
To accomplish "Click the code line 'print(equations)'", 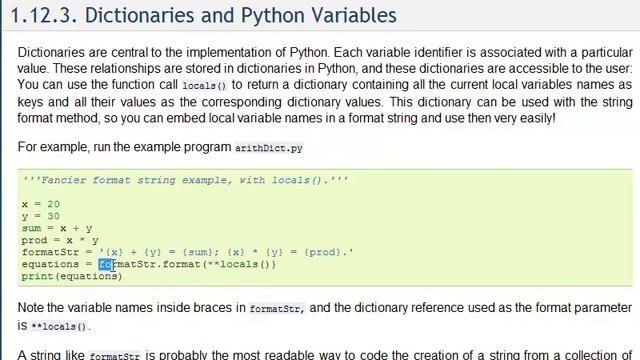I will [72, 276].
